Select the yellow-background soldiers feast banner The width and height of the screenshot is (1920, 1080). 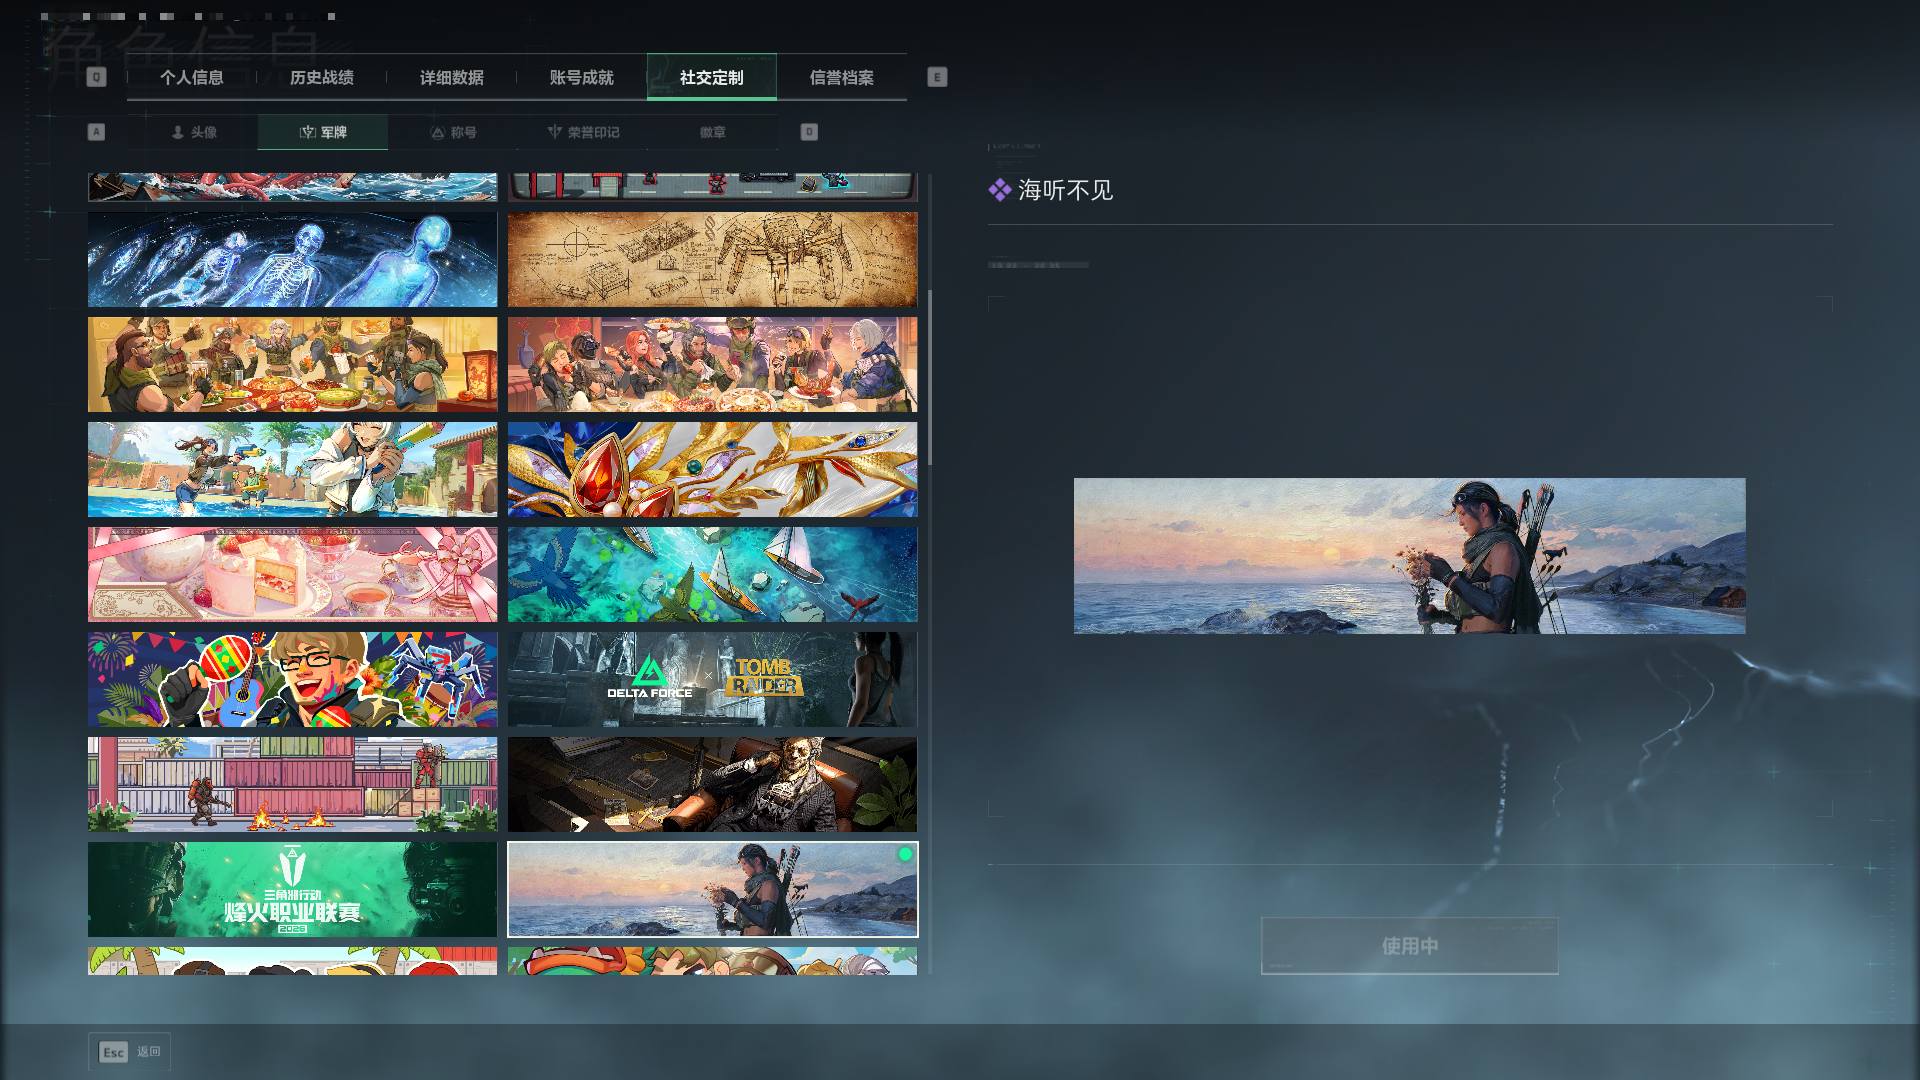tap(292, 364)
